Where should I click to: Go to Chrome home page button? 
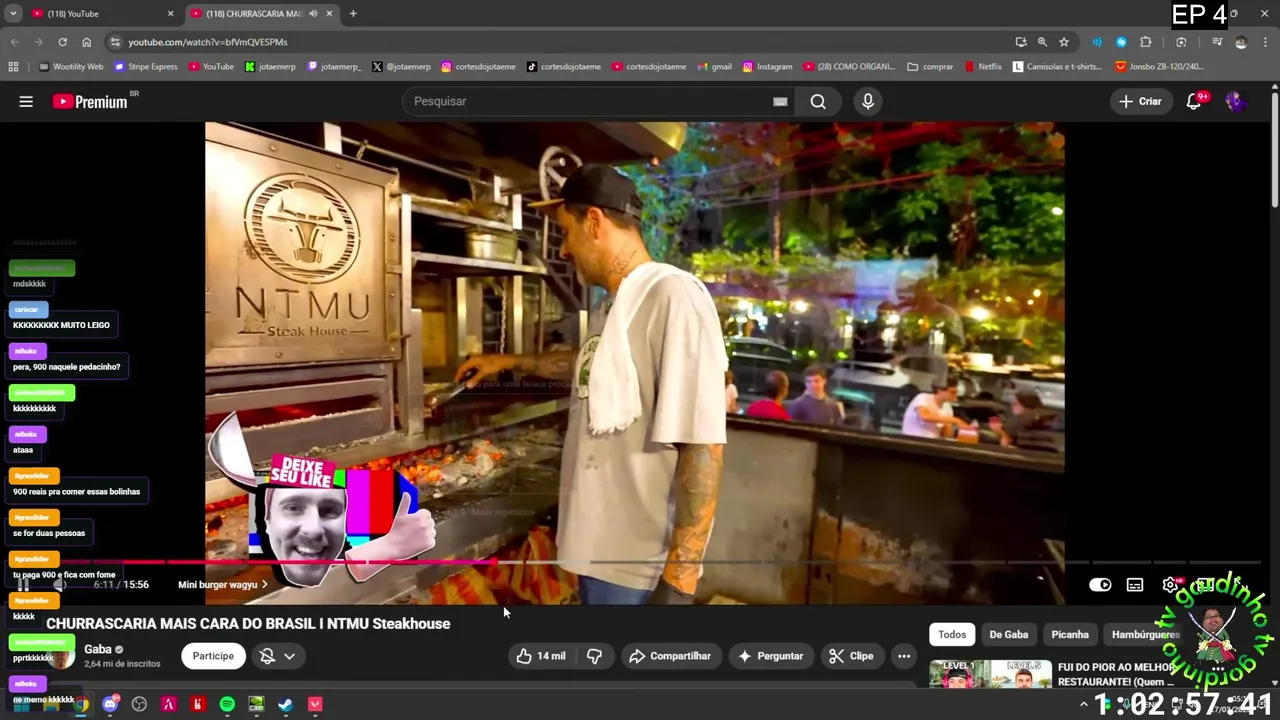[x=87, y=42]
